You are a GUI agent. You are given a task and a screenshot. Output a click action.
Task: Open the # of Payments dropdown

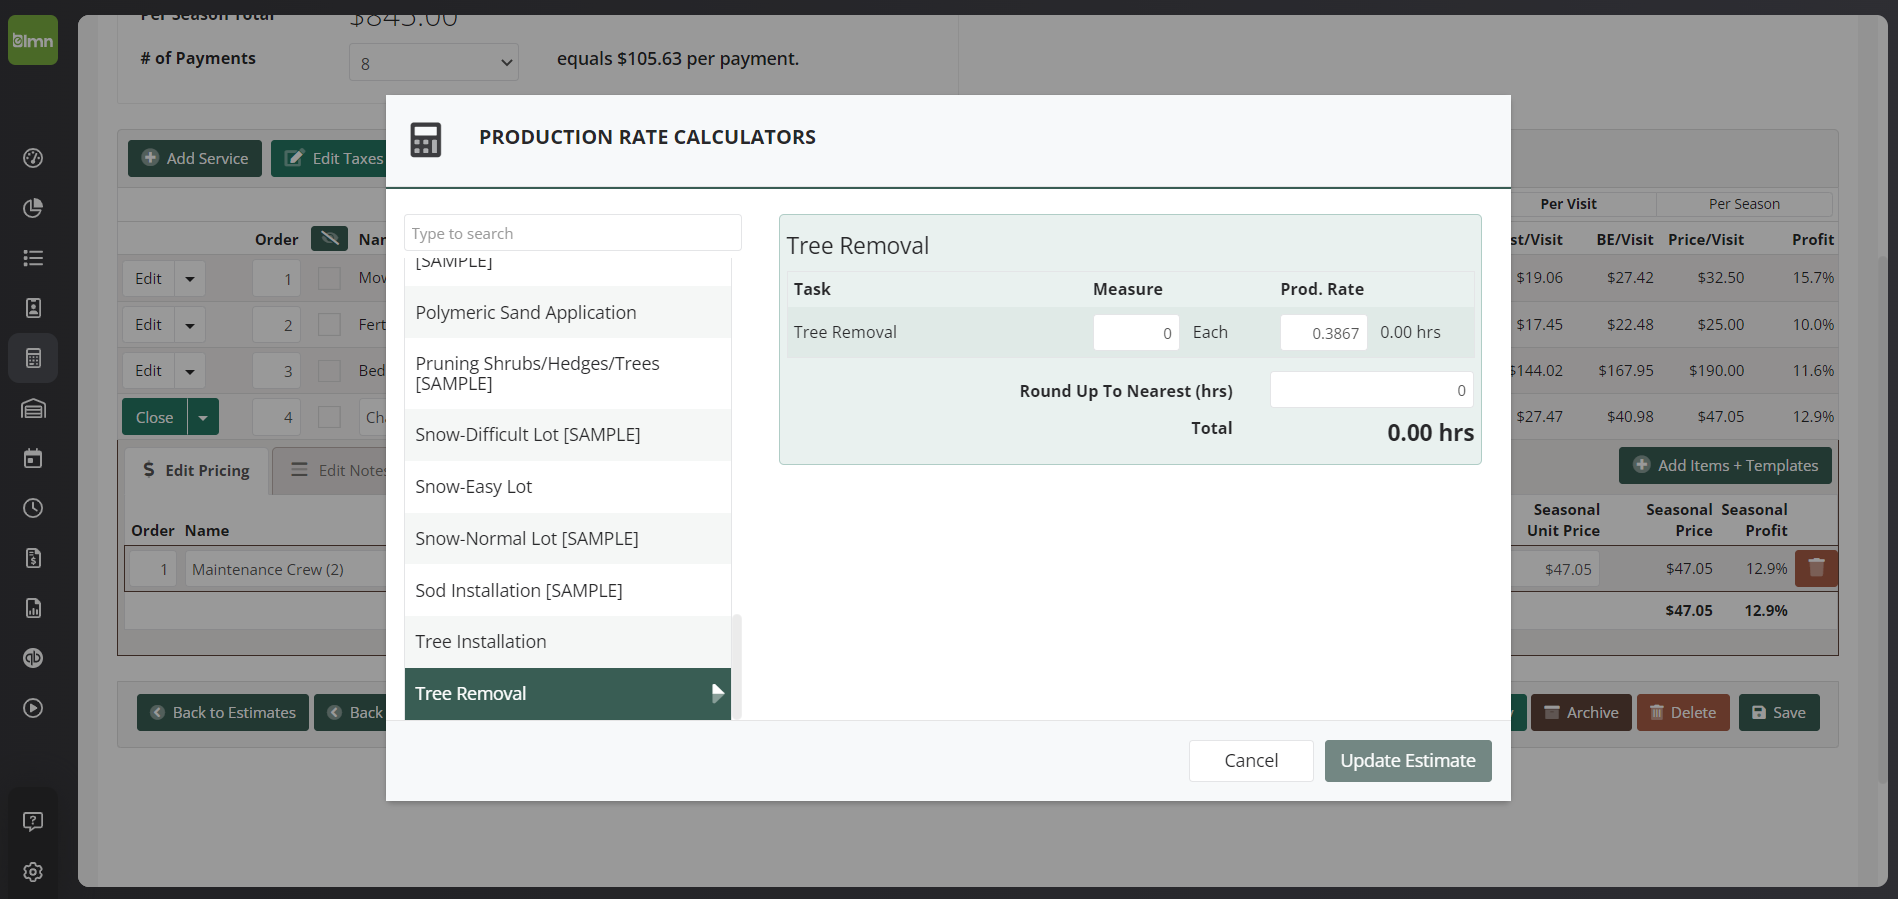tap(434, 63)
